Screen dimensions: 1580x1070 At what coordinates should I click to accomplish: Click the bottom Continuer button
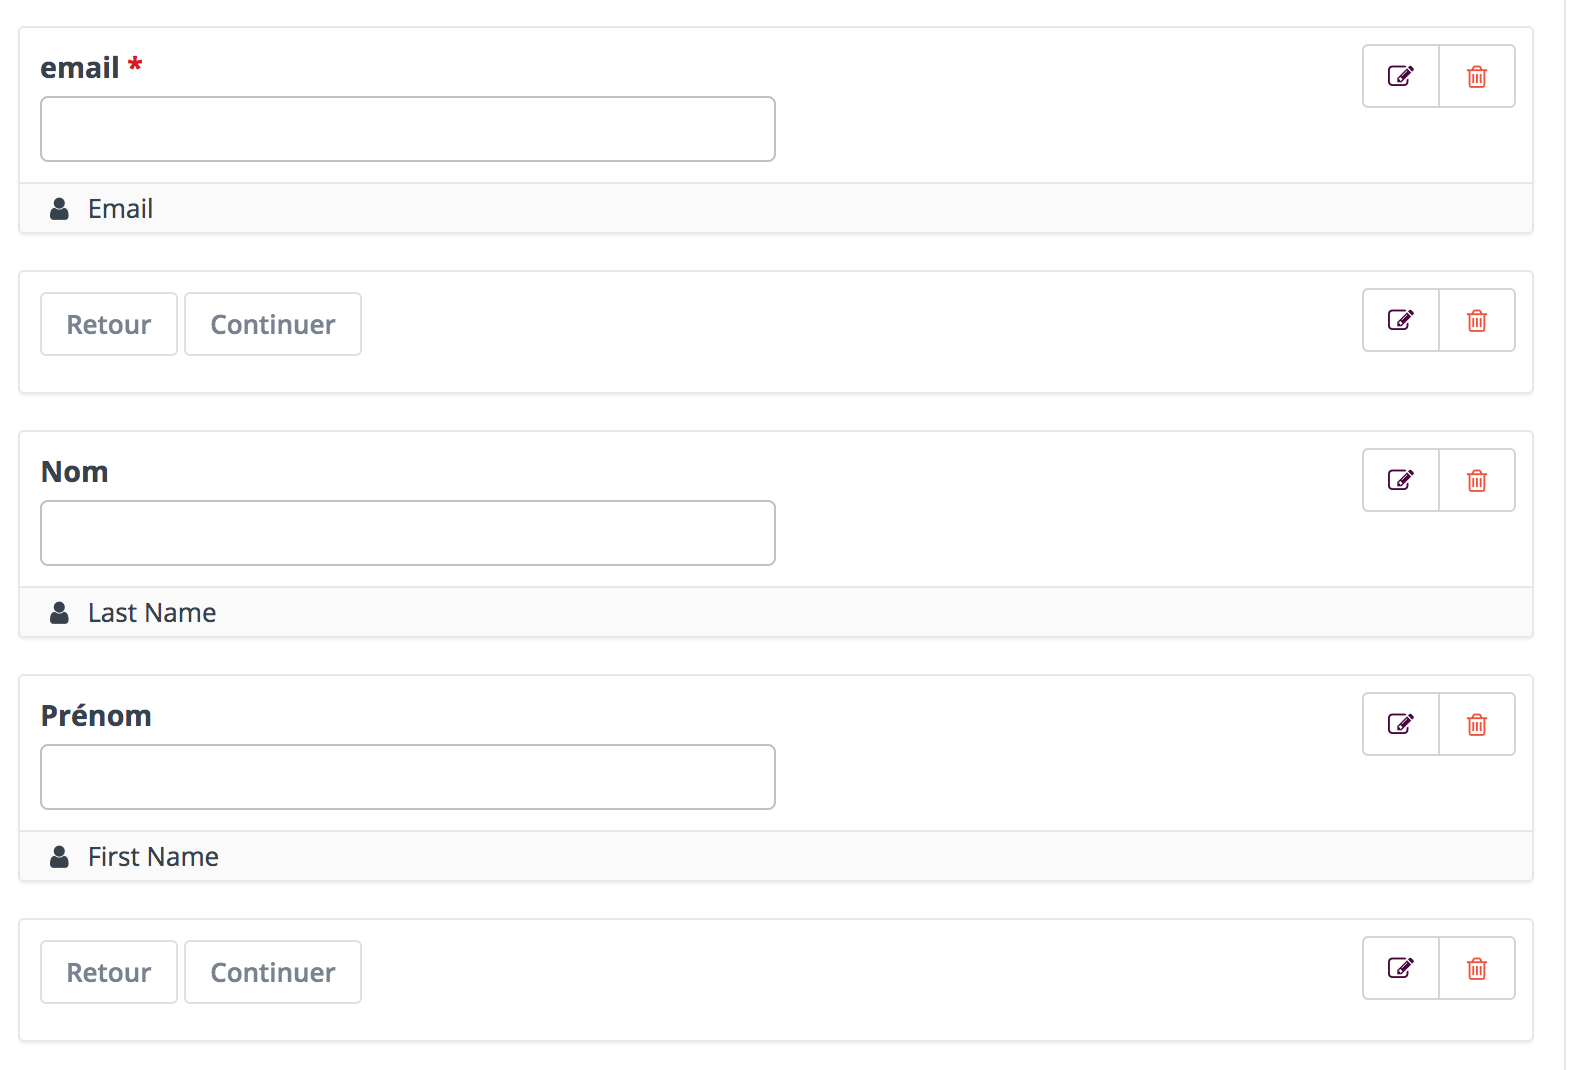pyautogui.click(x=273, y=972)
